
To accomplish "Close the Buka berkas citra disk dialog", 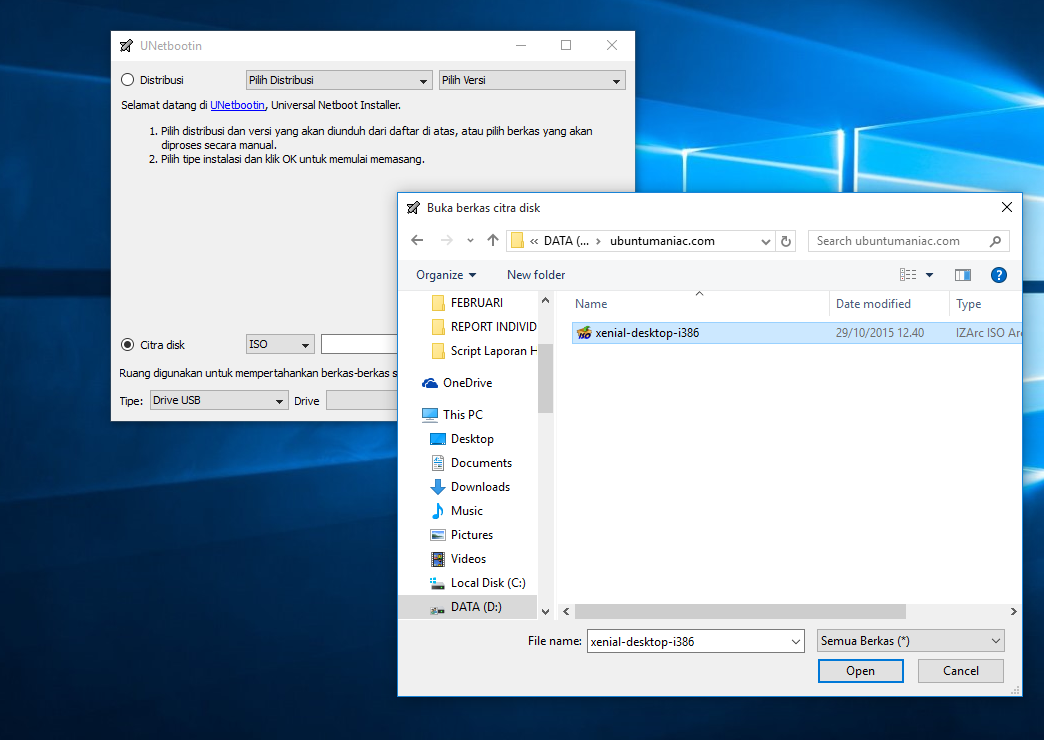I will coord(1007,207).
